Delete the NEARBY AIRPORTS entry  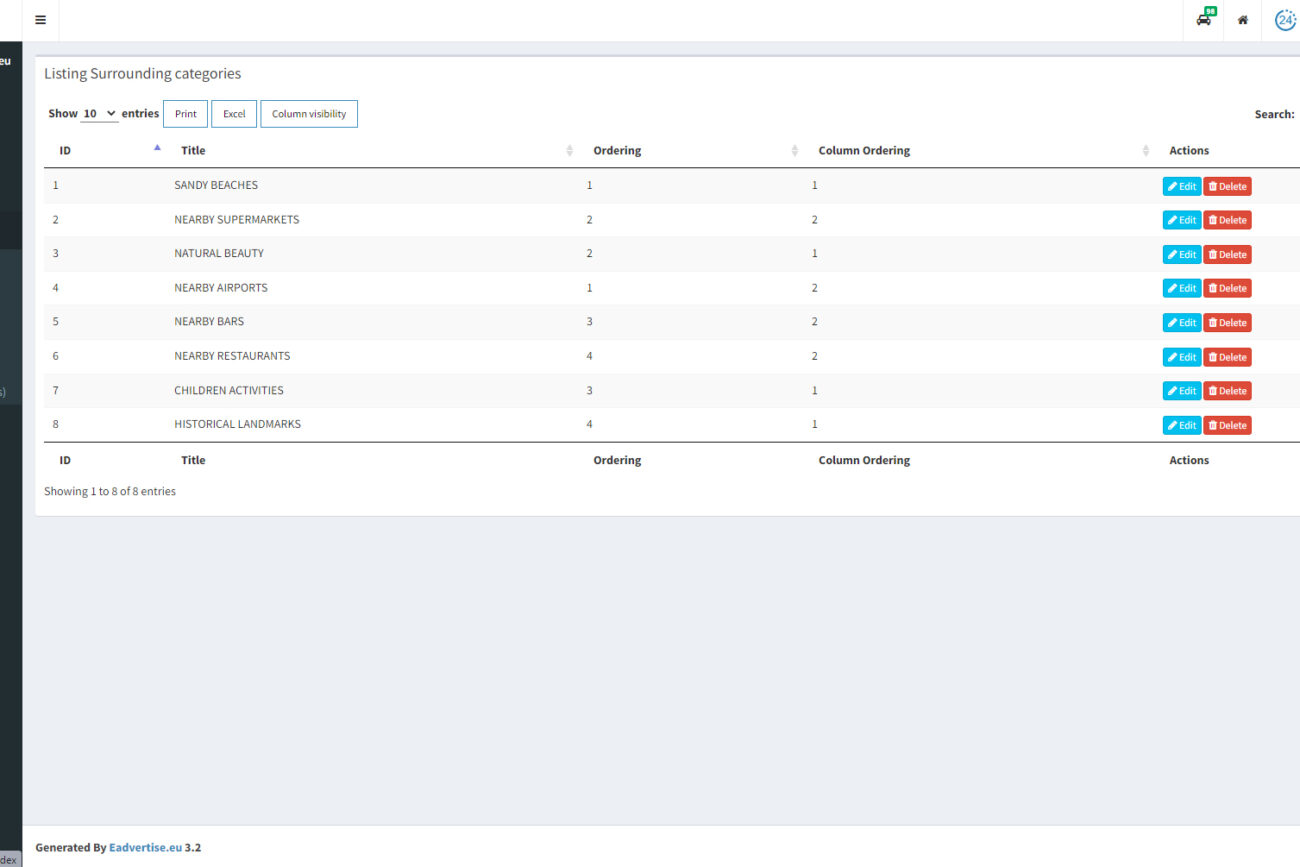click(1227, 288)
